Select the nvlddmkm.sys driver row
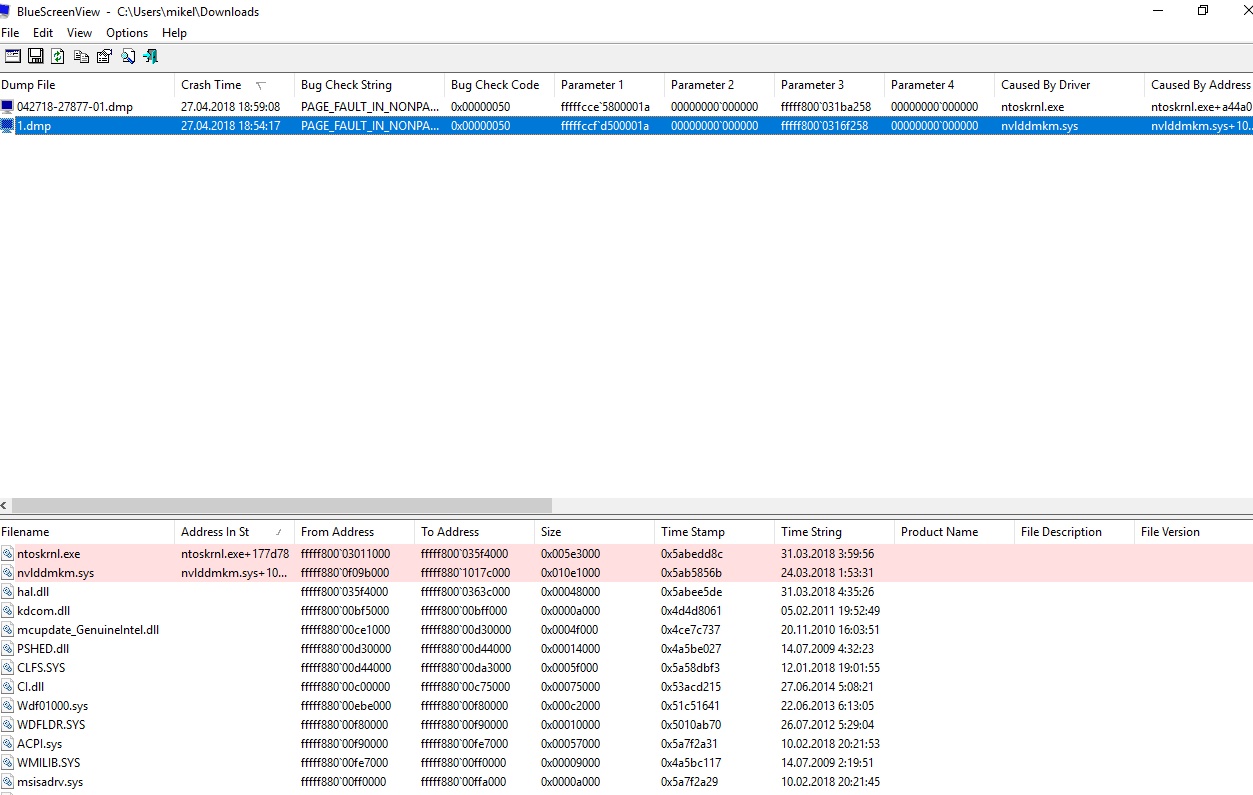1253x795 pixels. [56, 573]
